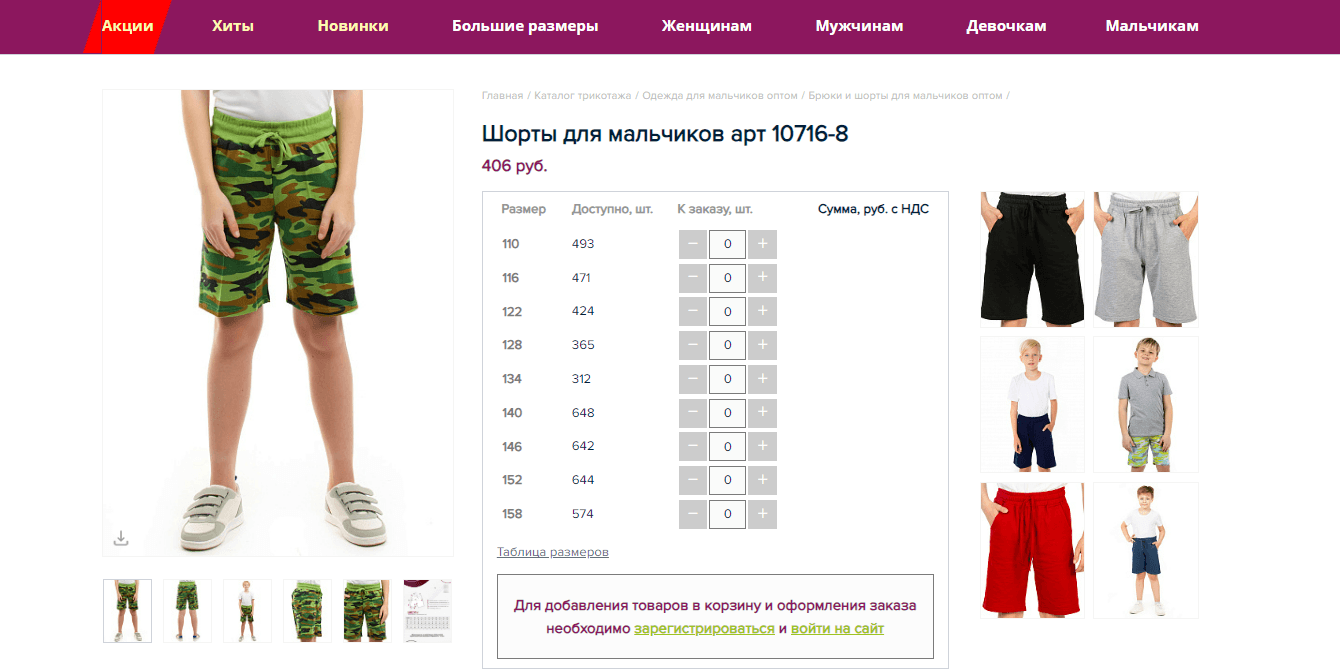Increase quantity for size 116
Image resolution: width=1340 pixels, height=671 pixels.
pos(762,277)
